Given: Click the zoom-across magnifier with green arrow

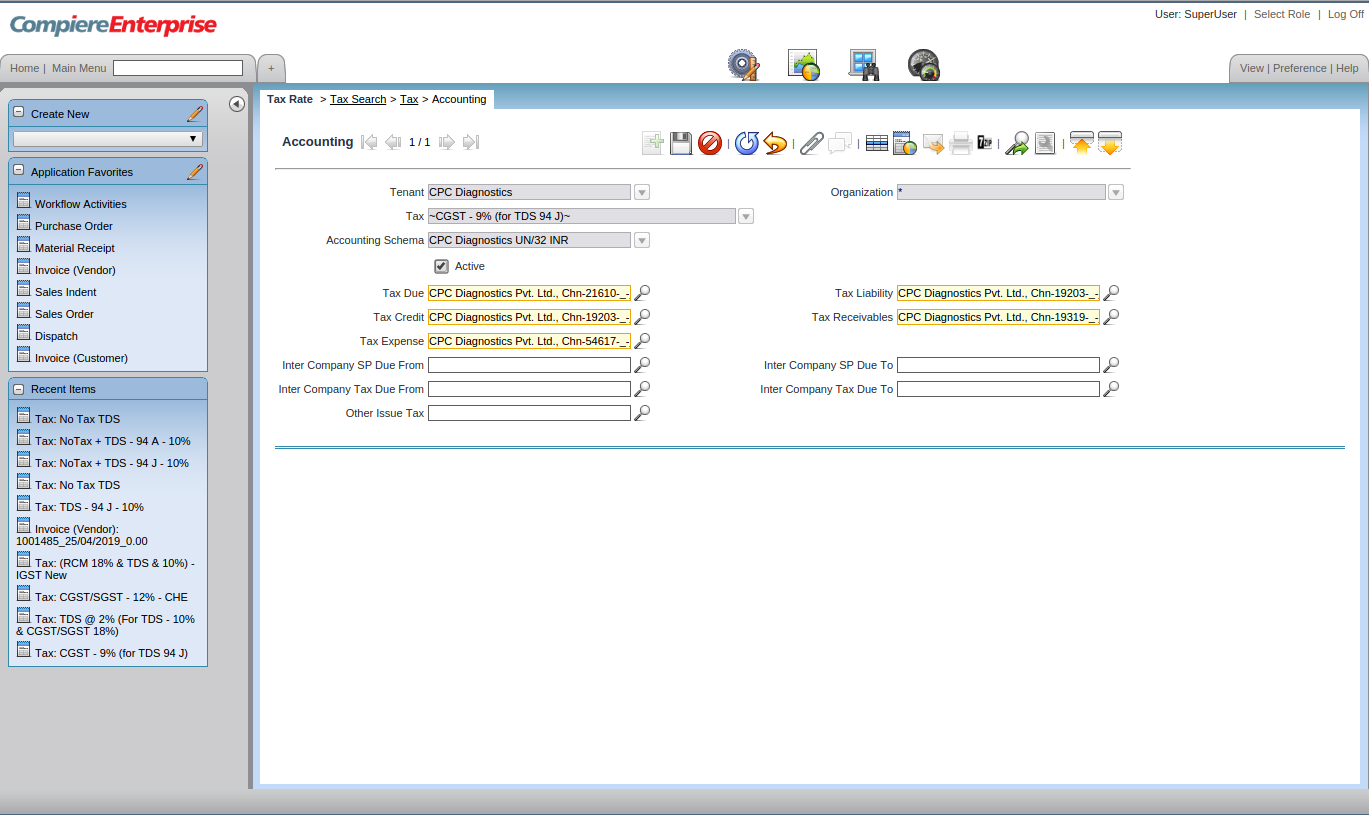Looking at the screenshot, I should [x=1017, y=143].
